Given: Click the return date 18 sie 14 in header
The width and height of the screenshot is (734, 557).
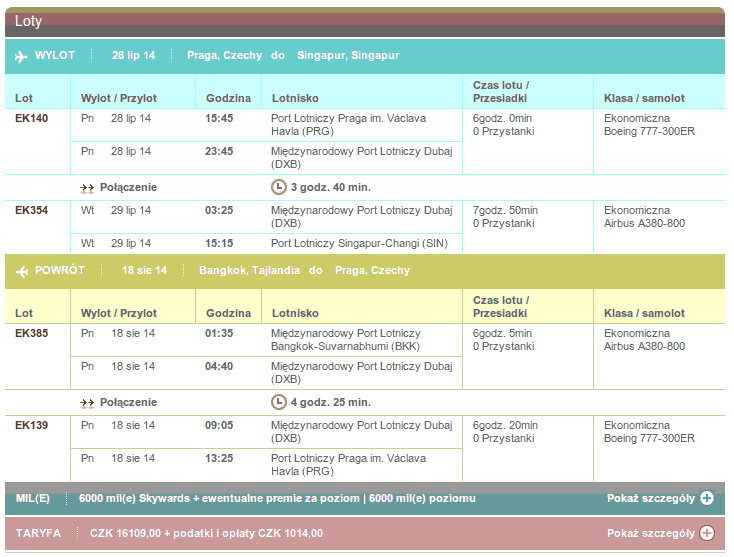Looking at the screenshot, I should click(x=144, y=270).
